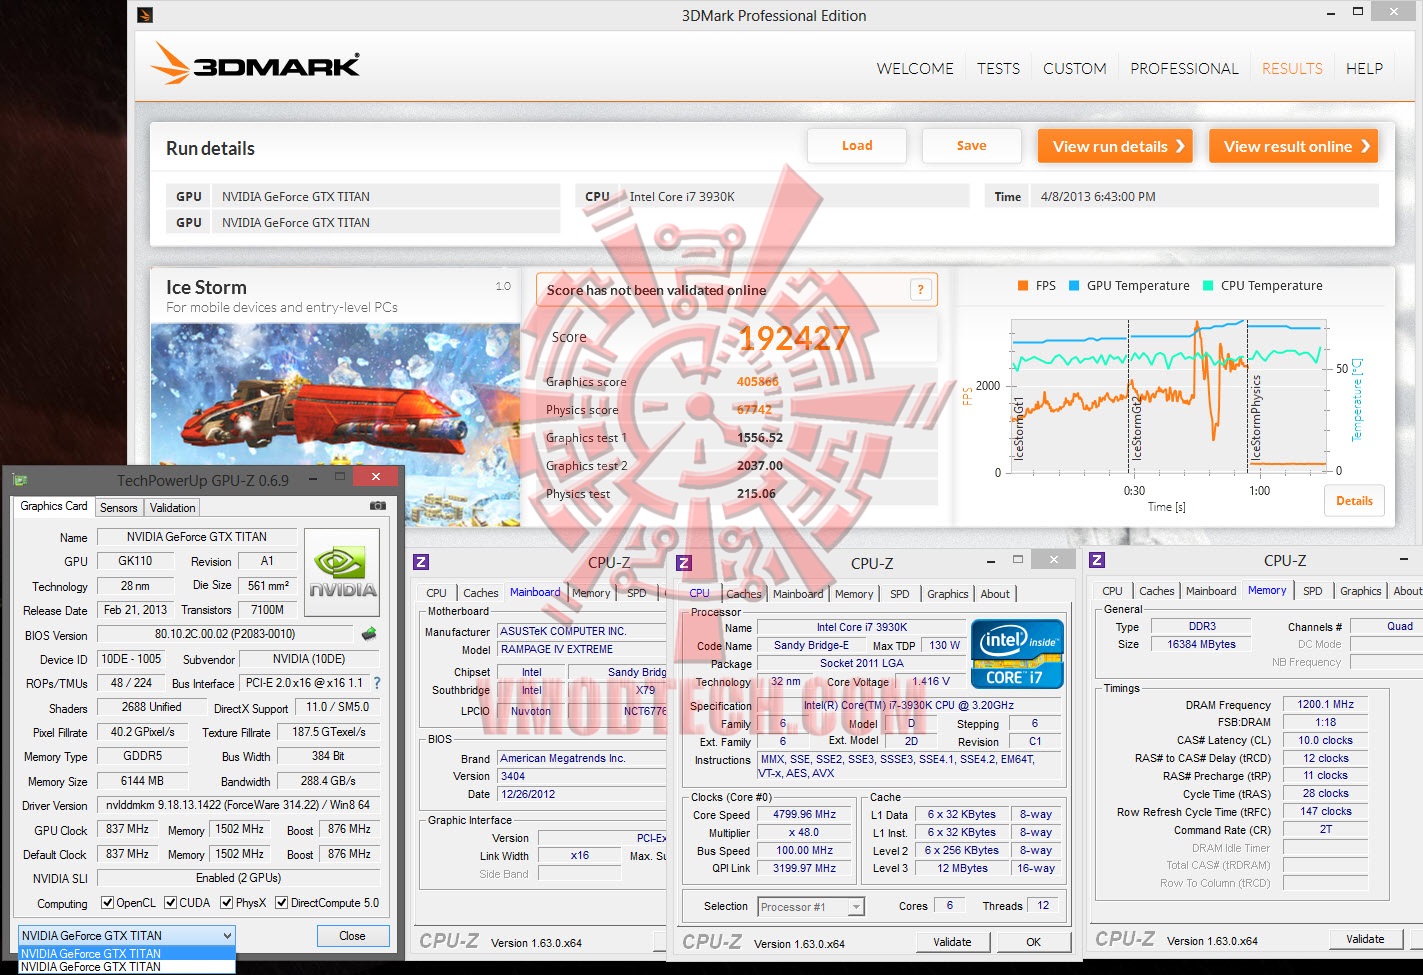Click the Driver Version field in GPU-Z

(238, 805)
